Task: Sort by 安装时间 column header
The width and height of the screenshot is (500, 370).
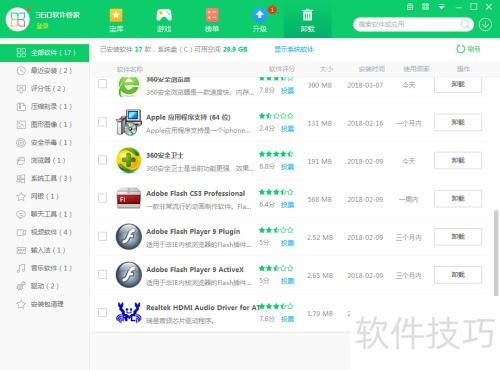Action: point(372,69)
